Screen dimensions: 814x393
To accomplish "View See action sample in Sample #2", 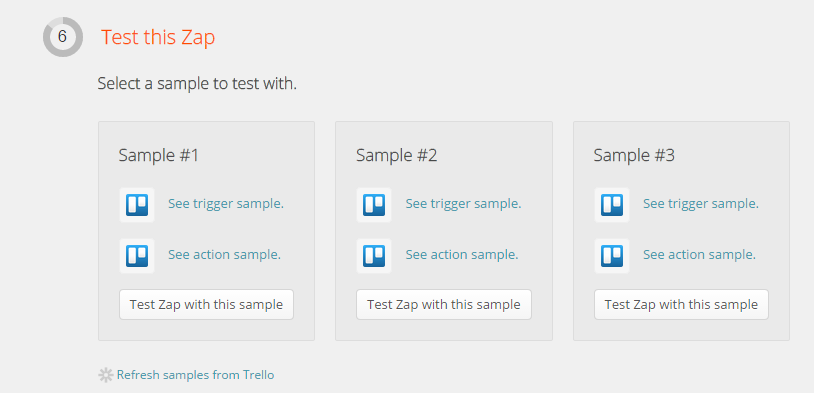I will [x=462, y=255].
